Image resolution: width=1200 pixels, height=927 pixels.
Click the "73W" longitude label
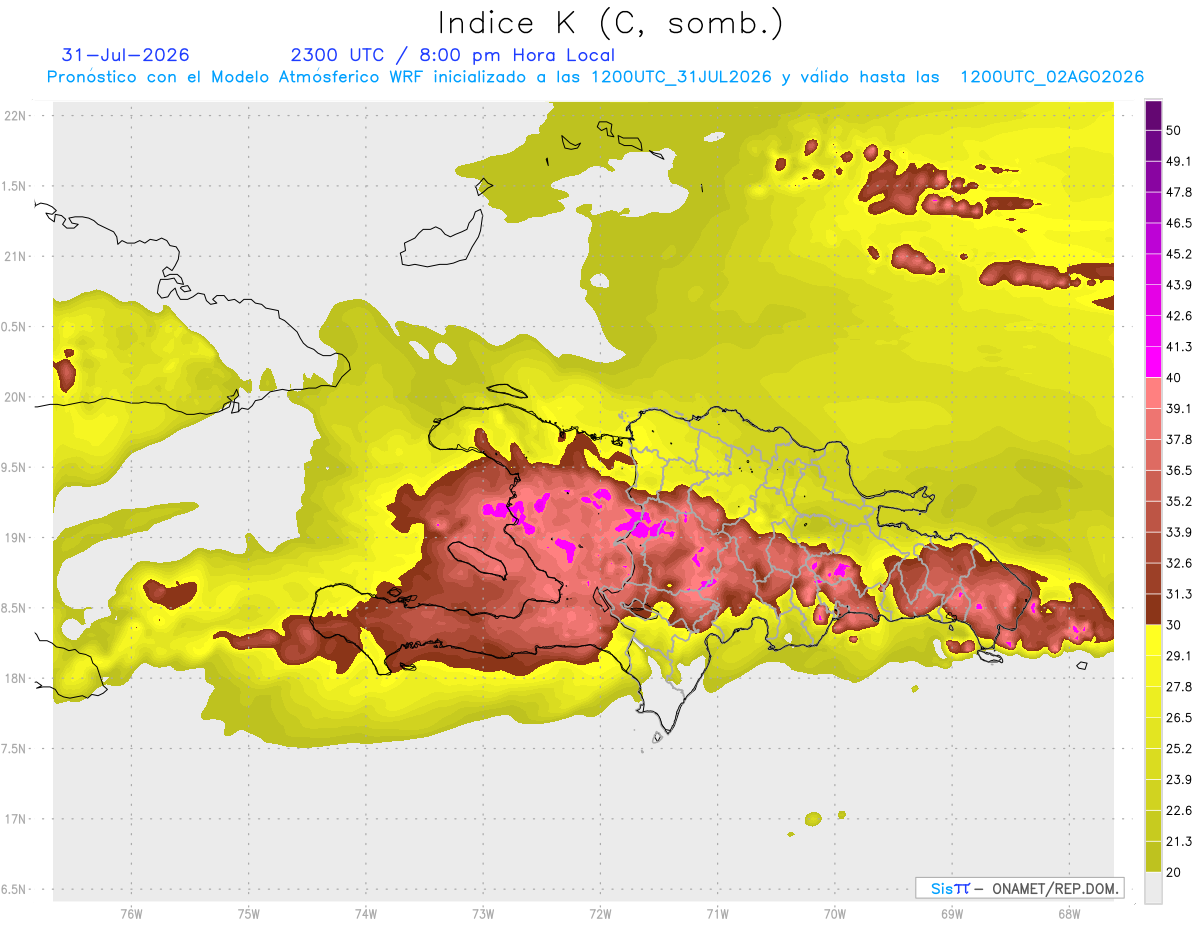(483, 913)
